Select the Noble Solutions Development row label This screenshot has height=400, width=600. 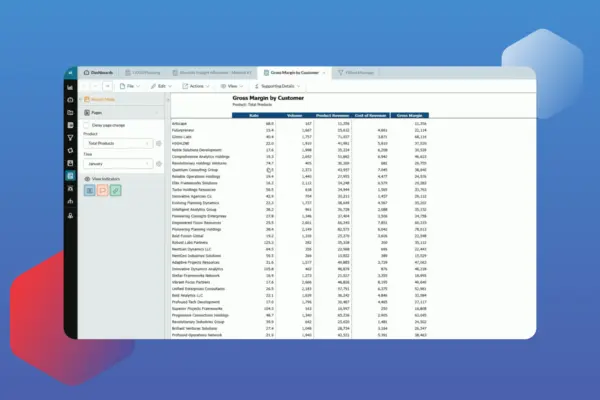[x=197, y=150]
